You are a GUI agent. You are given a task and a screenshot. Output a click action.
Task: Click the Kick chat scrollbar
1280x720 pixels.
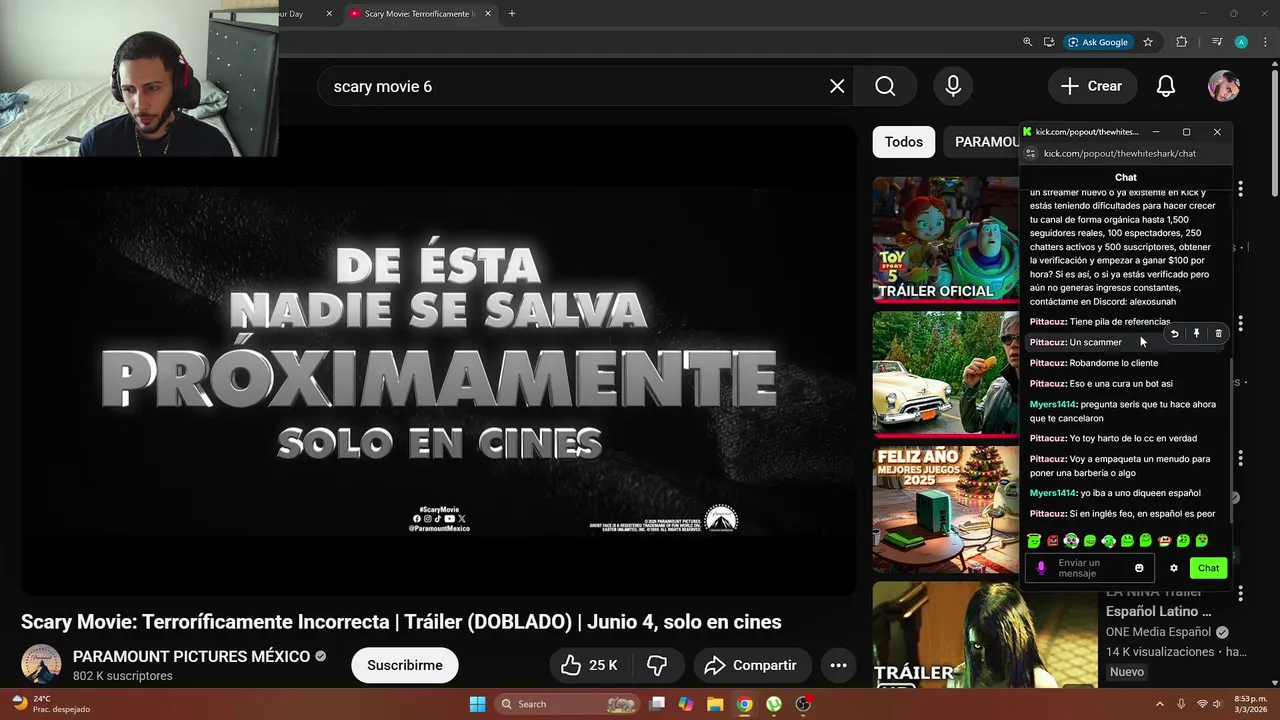(1231, 440)
